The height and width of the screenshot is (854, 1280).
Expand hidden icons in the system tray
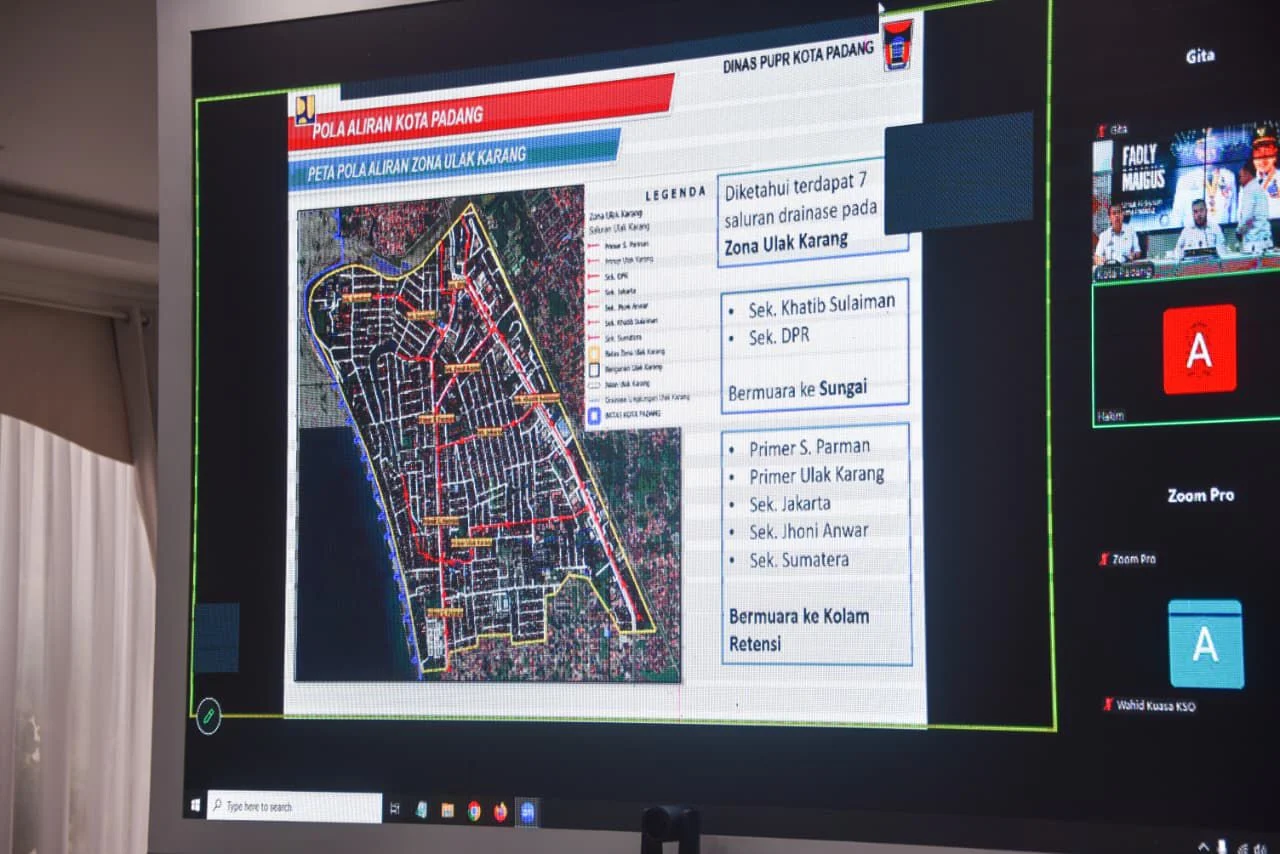(x=1203, y=846)
